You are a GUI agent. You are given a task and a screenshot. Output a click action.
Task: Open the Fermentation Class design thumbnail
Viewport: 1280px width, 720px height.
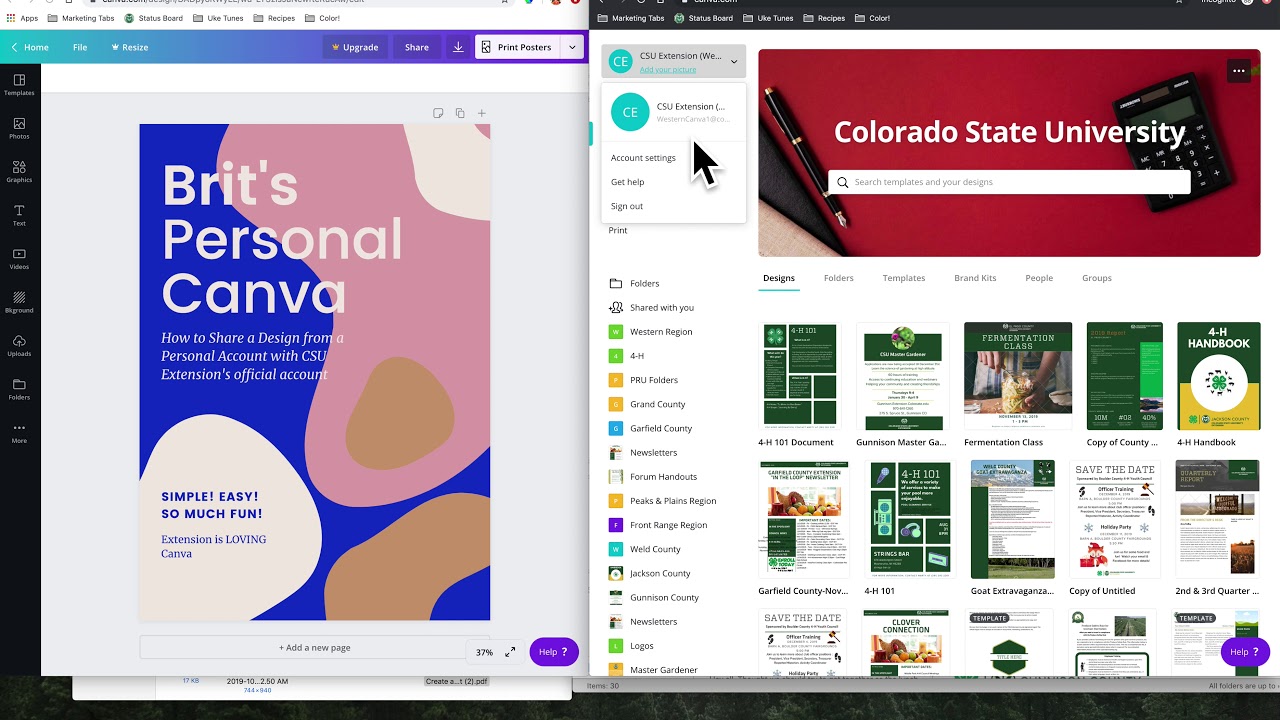(1018, 376)
